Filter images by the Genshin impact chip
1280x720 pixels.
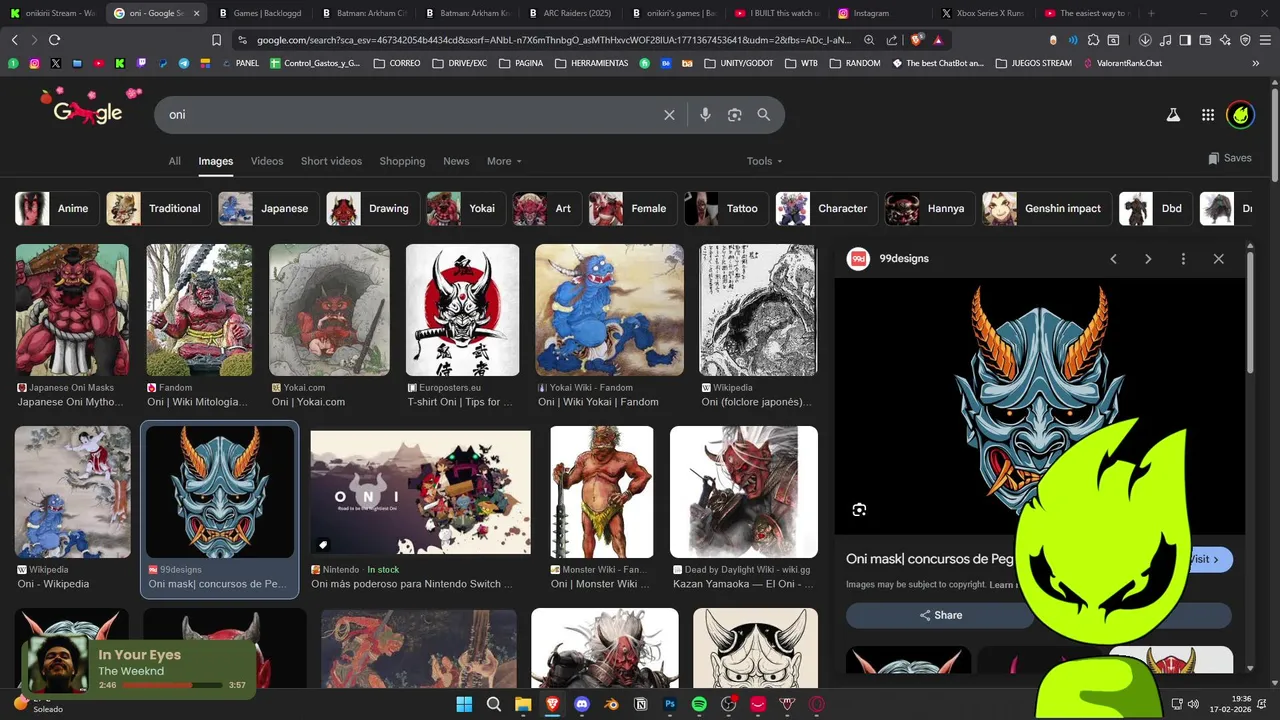[1047, 209]
